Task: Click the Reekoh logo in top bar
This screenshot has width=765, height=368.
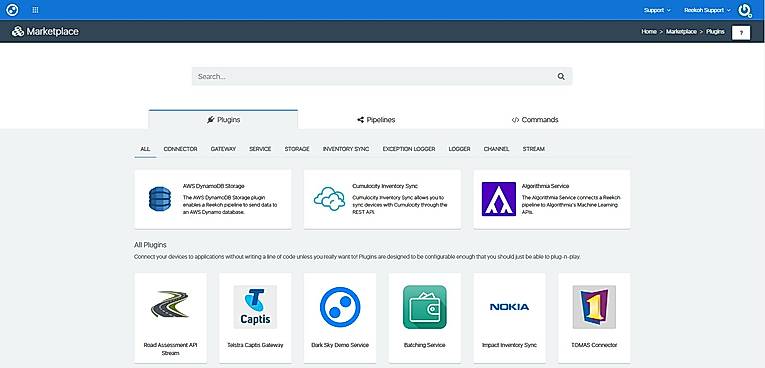Action: (12, 10)
